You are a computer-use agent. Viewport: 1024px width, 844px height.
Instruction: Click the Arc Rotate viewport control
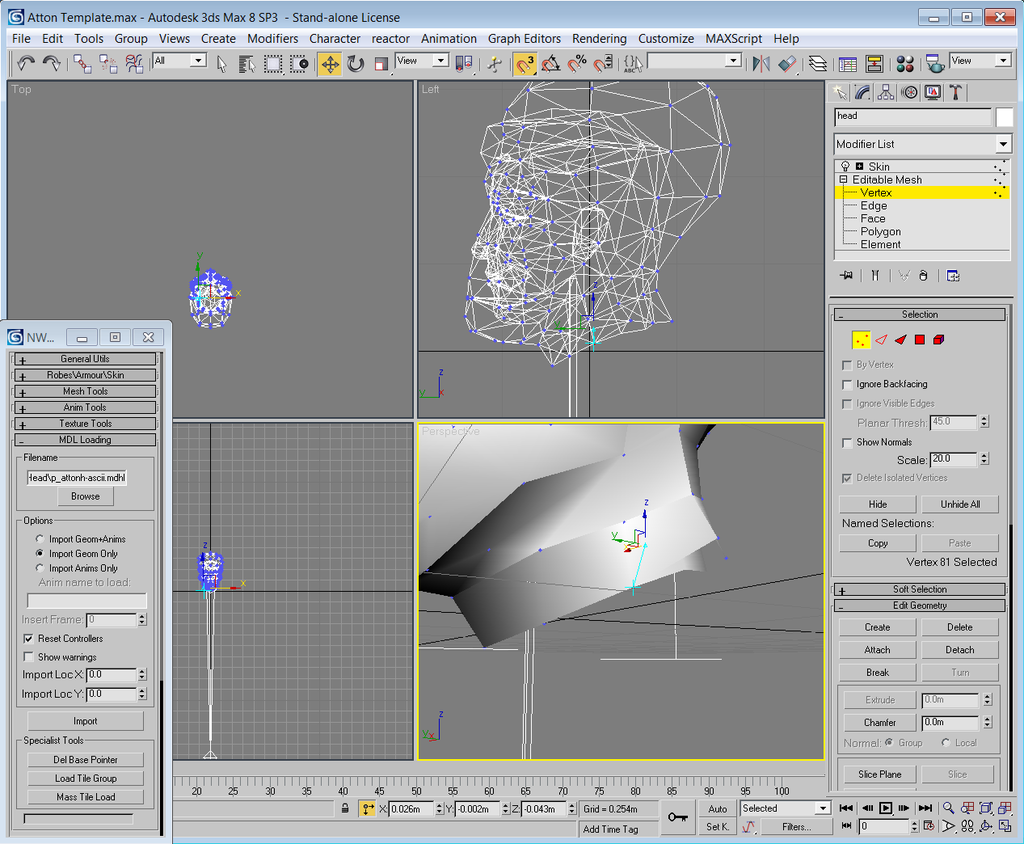pyautogui.click(x=986, y=826)
